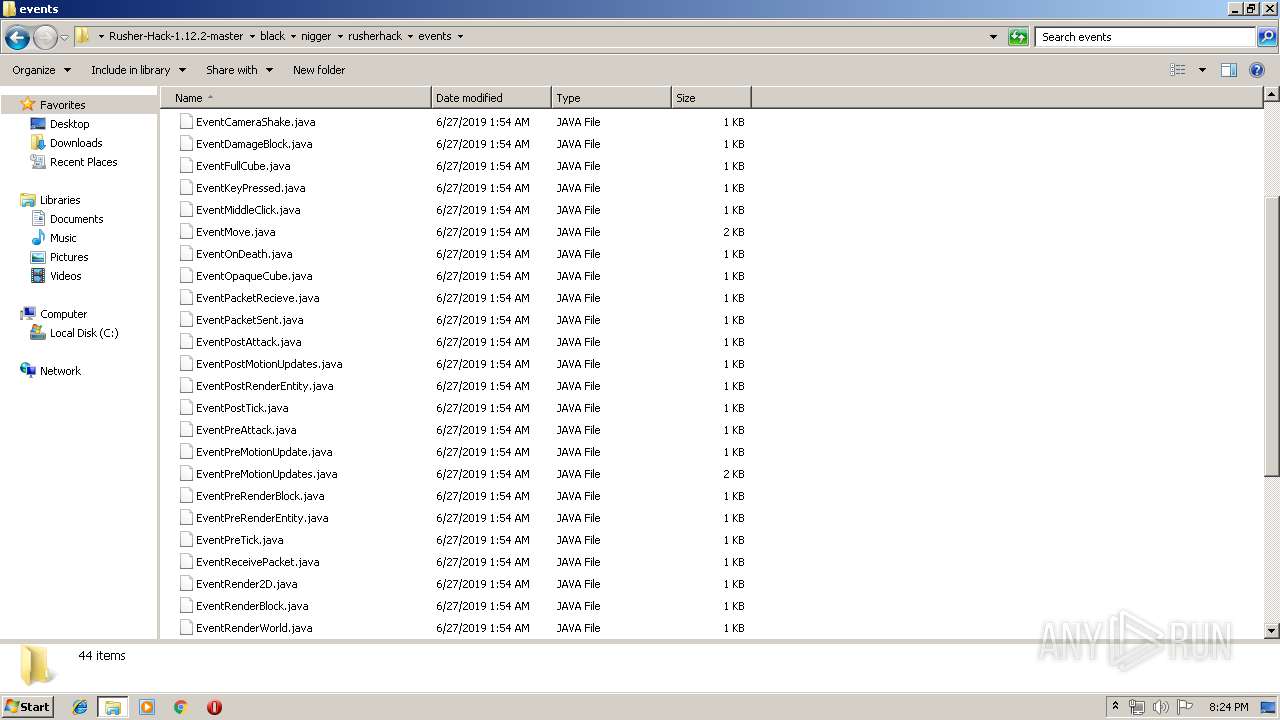Select Computer in navigation pane
The width and height of the screenshot is (1280, 720).
63,314
